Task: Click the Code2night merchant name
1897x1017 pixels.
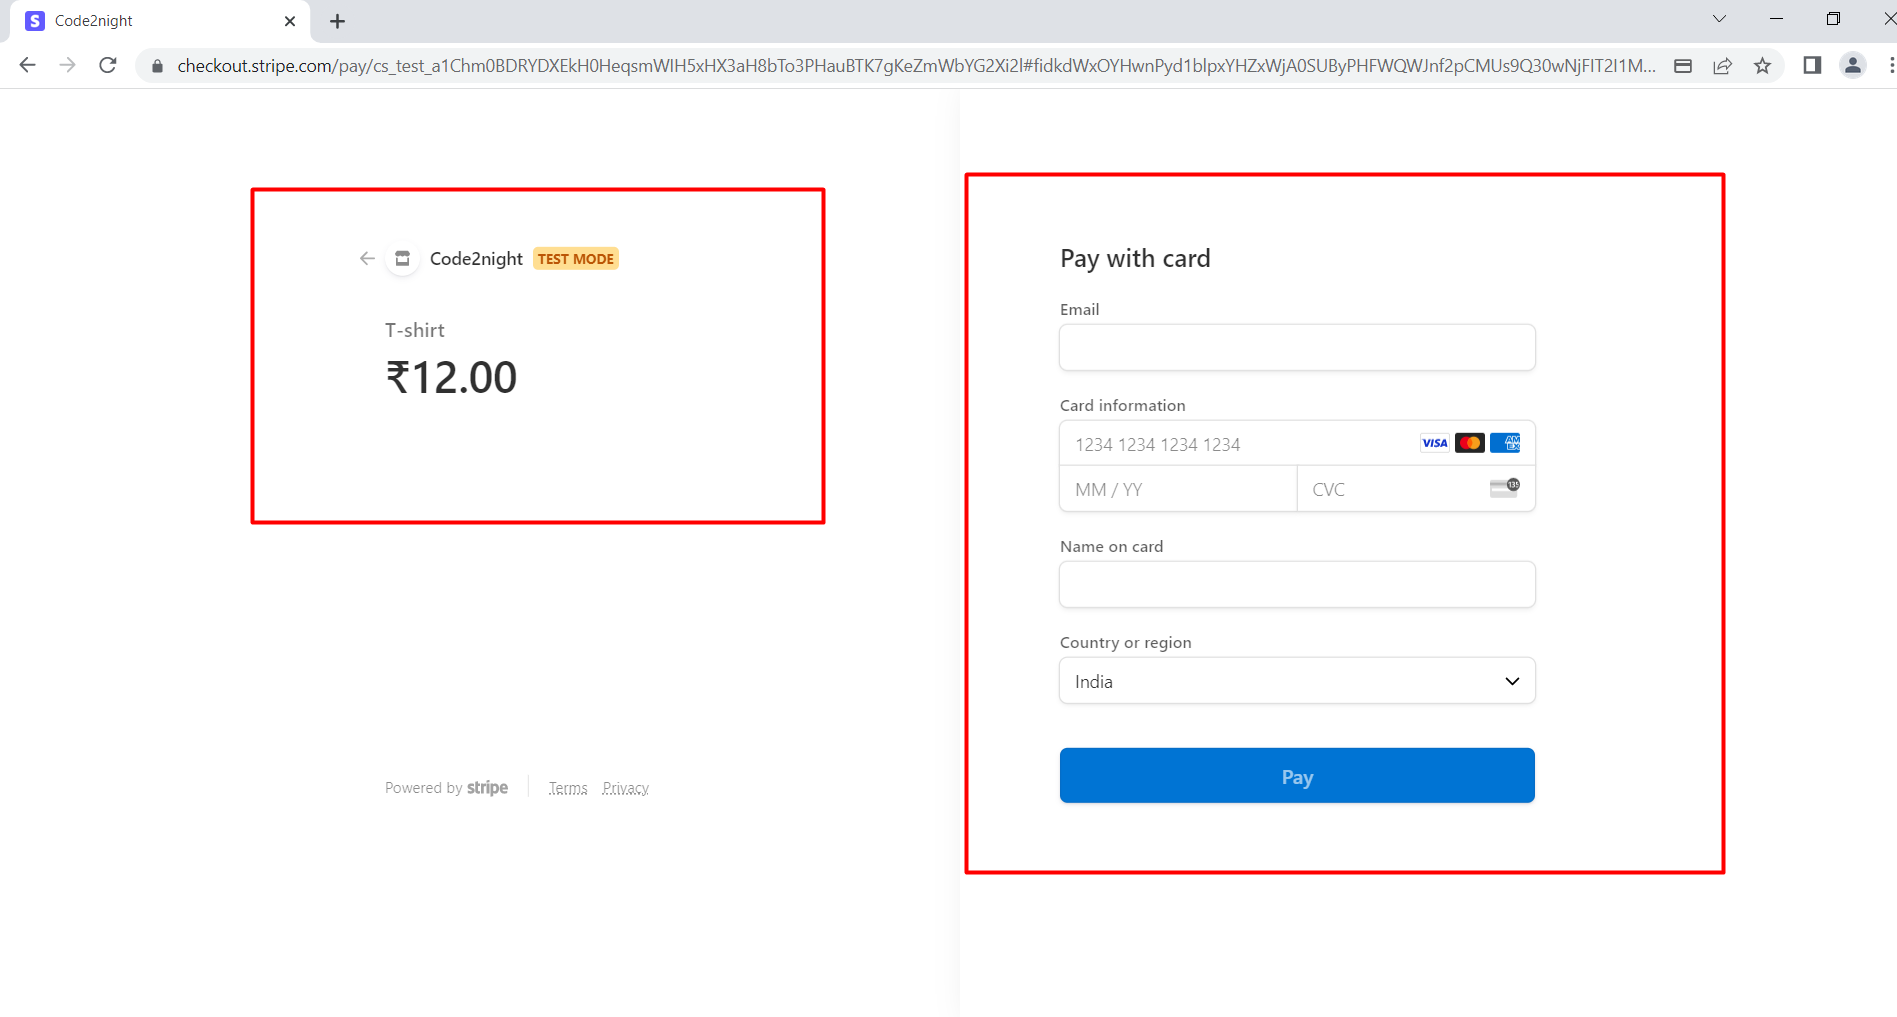Action: [476, 259]
